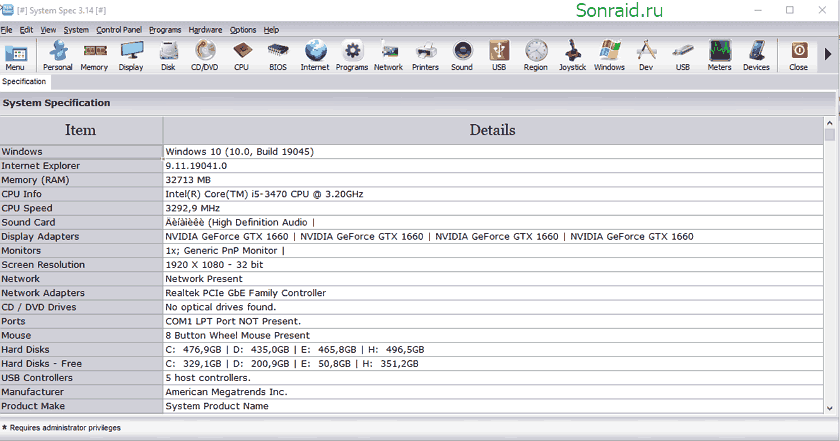Expand toolbar overflow arrow
The width and height of the screenshot is (840, 441).
tap(828, 54)
